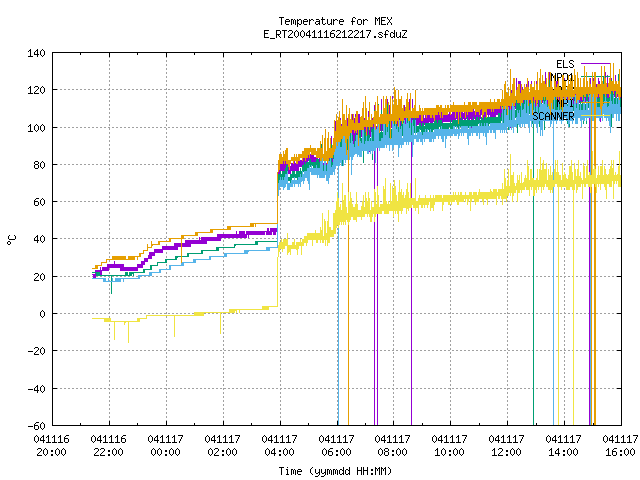Click the 02:00 x-axis time label
Screen dimensions: 640x480
[222, 452]
